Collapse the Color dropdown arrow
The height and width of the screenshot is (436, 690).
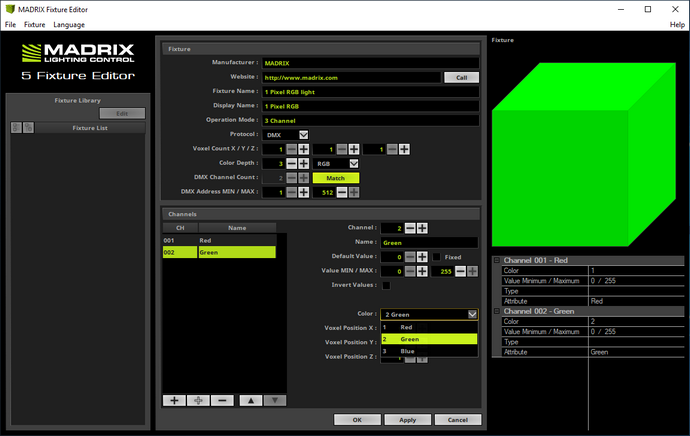point(472,314)
